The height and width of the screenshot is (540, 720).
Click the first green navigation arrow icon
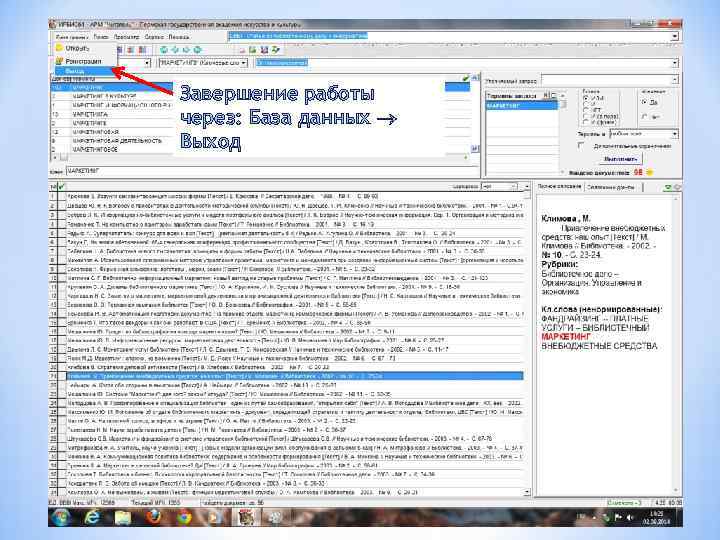[163, 50]
